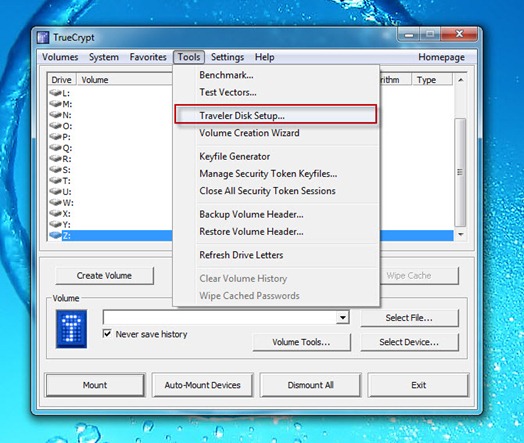Choose Test Vectors... menu entry

pyautogui.click(x=276, y=92)
